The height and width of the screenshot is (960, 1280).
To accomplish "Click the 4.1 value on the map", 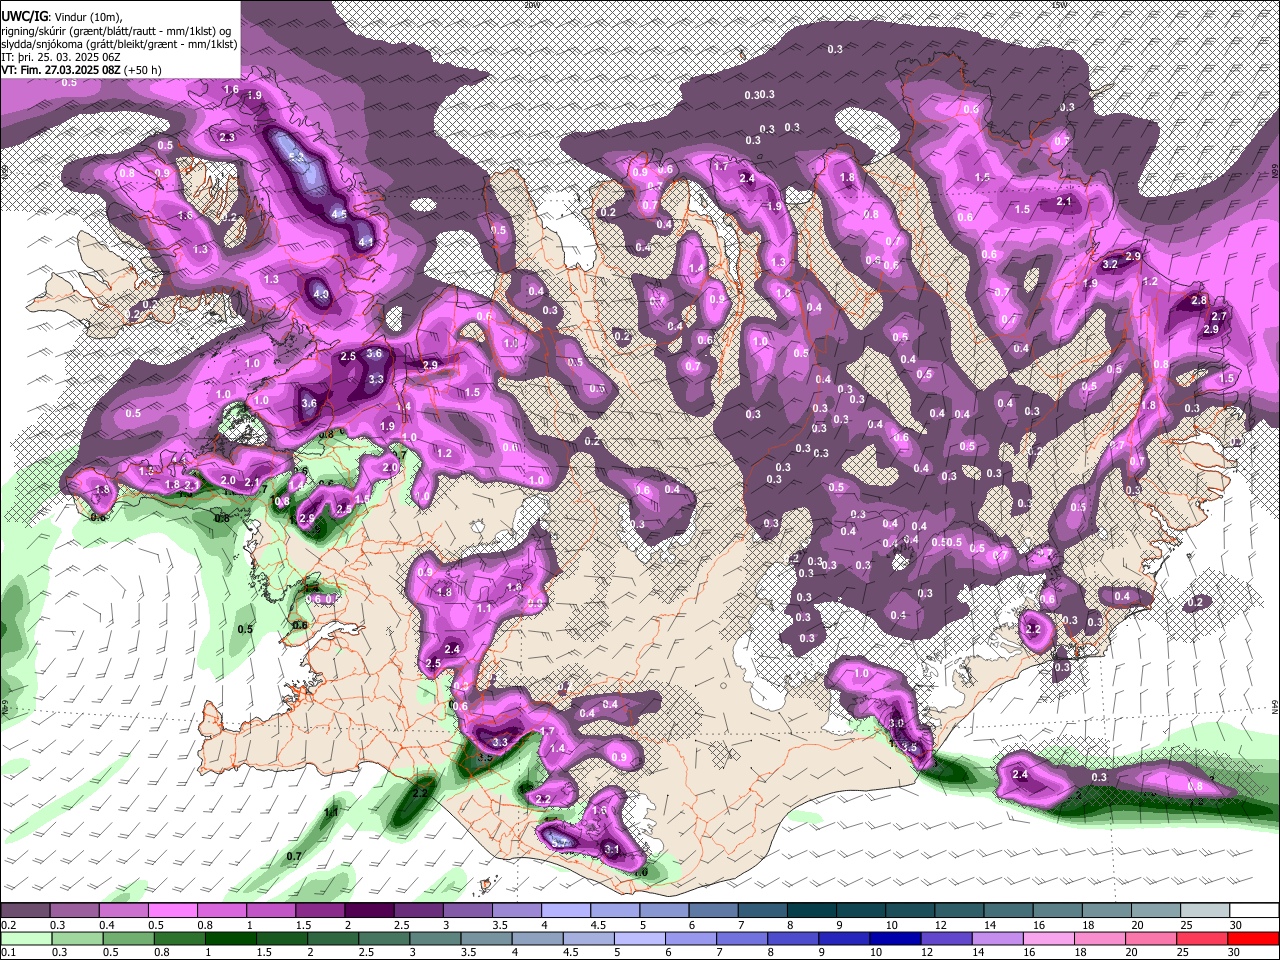I will tap(366, 242).
